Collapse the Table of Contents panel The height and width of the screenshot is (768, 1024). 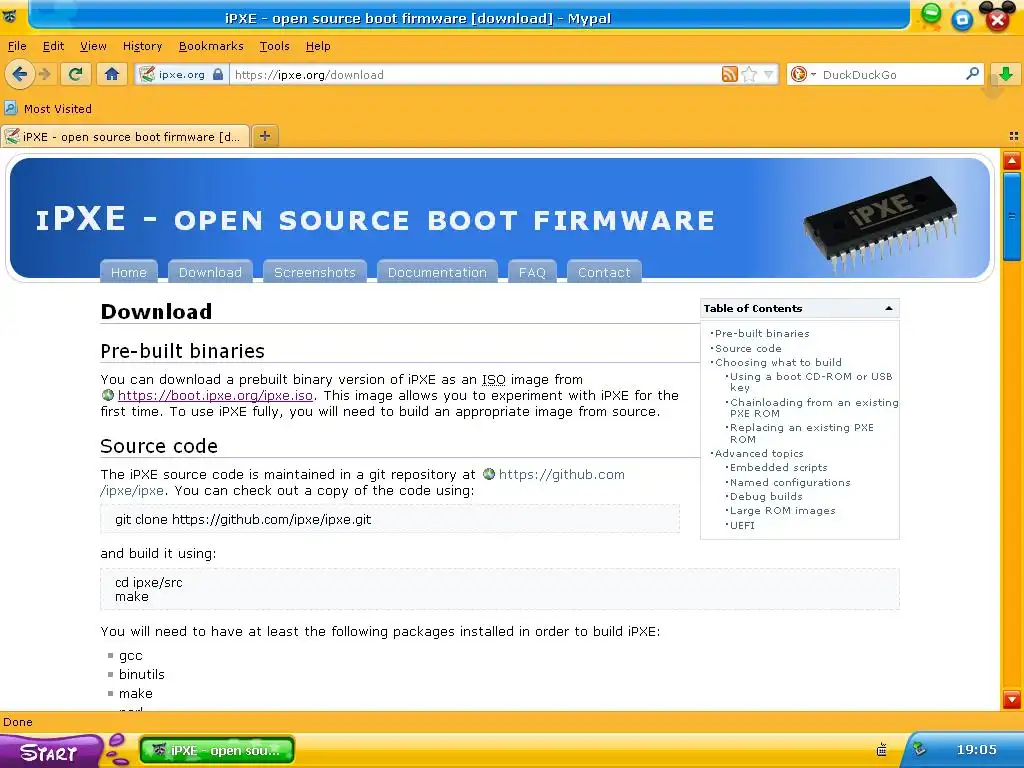[x=889, y=308]
